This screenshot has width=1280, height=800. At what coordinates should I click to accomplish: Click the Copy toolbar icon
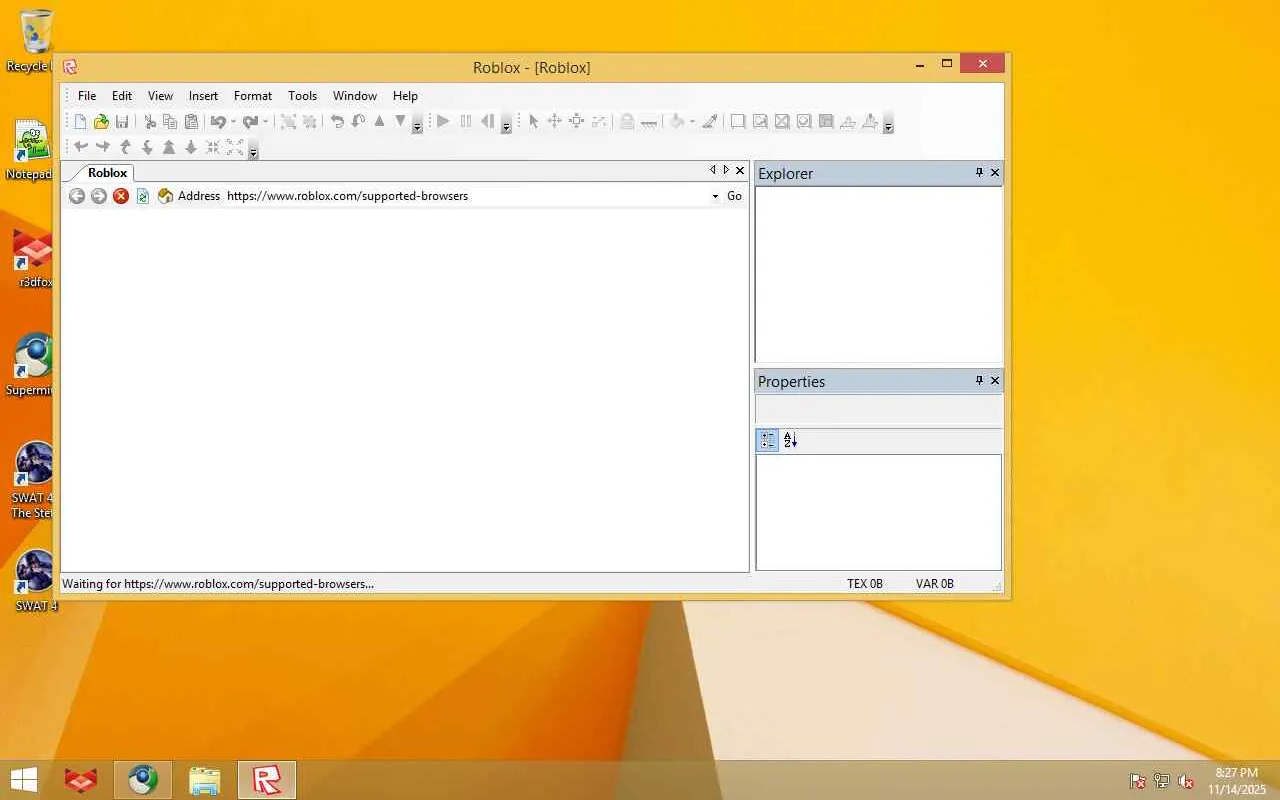[x=170, y=122]
